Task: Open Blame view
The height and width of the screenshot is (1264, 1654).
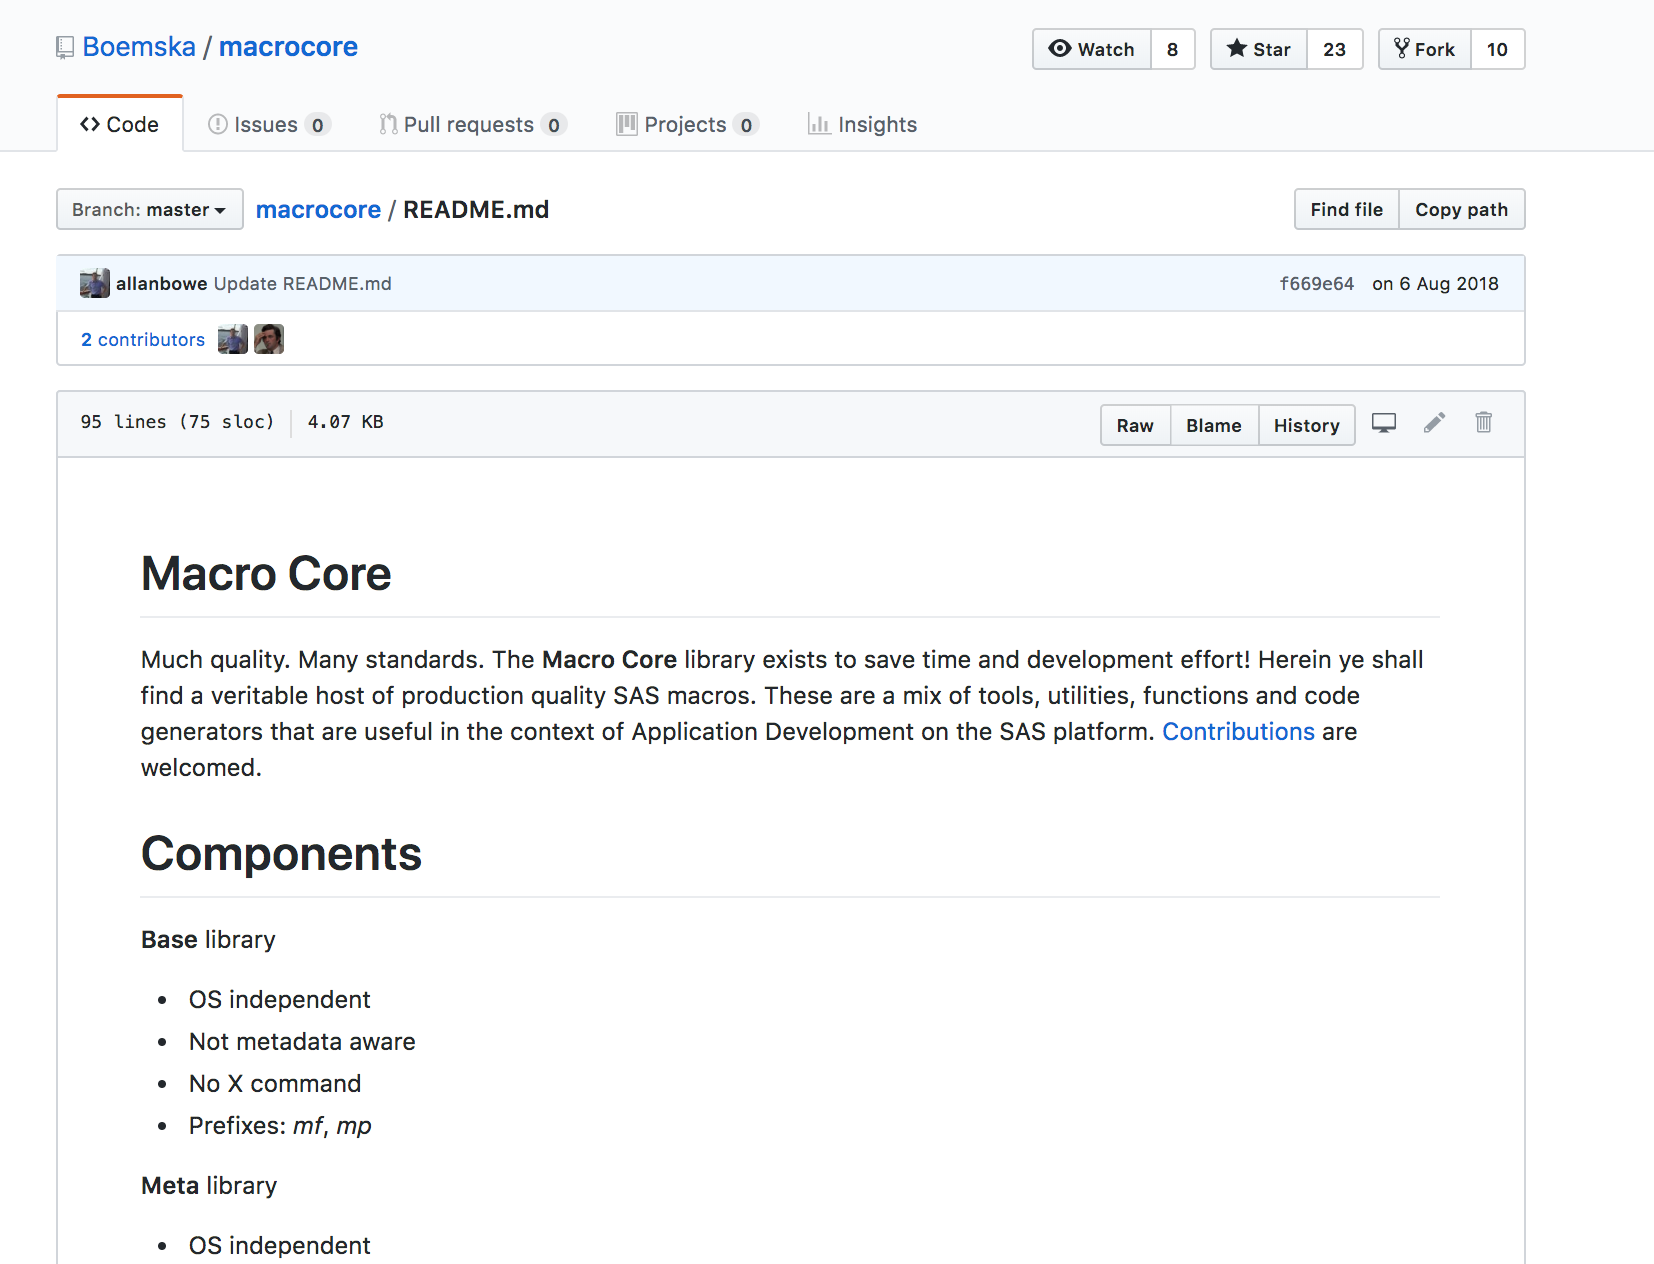Action: tap(1214, 425)
